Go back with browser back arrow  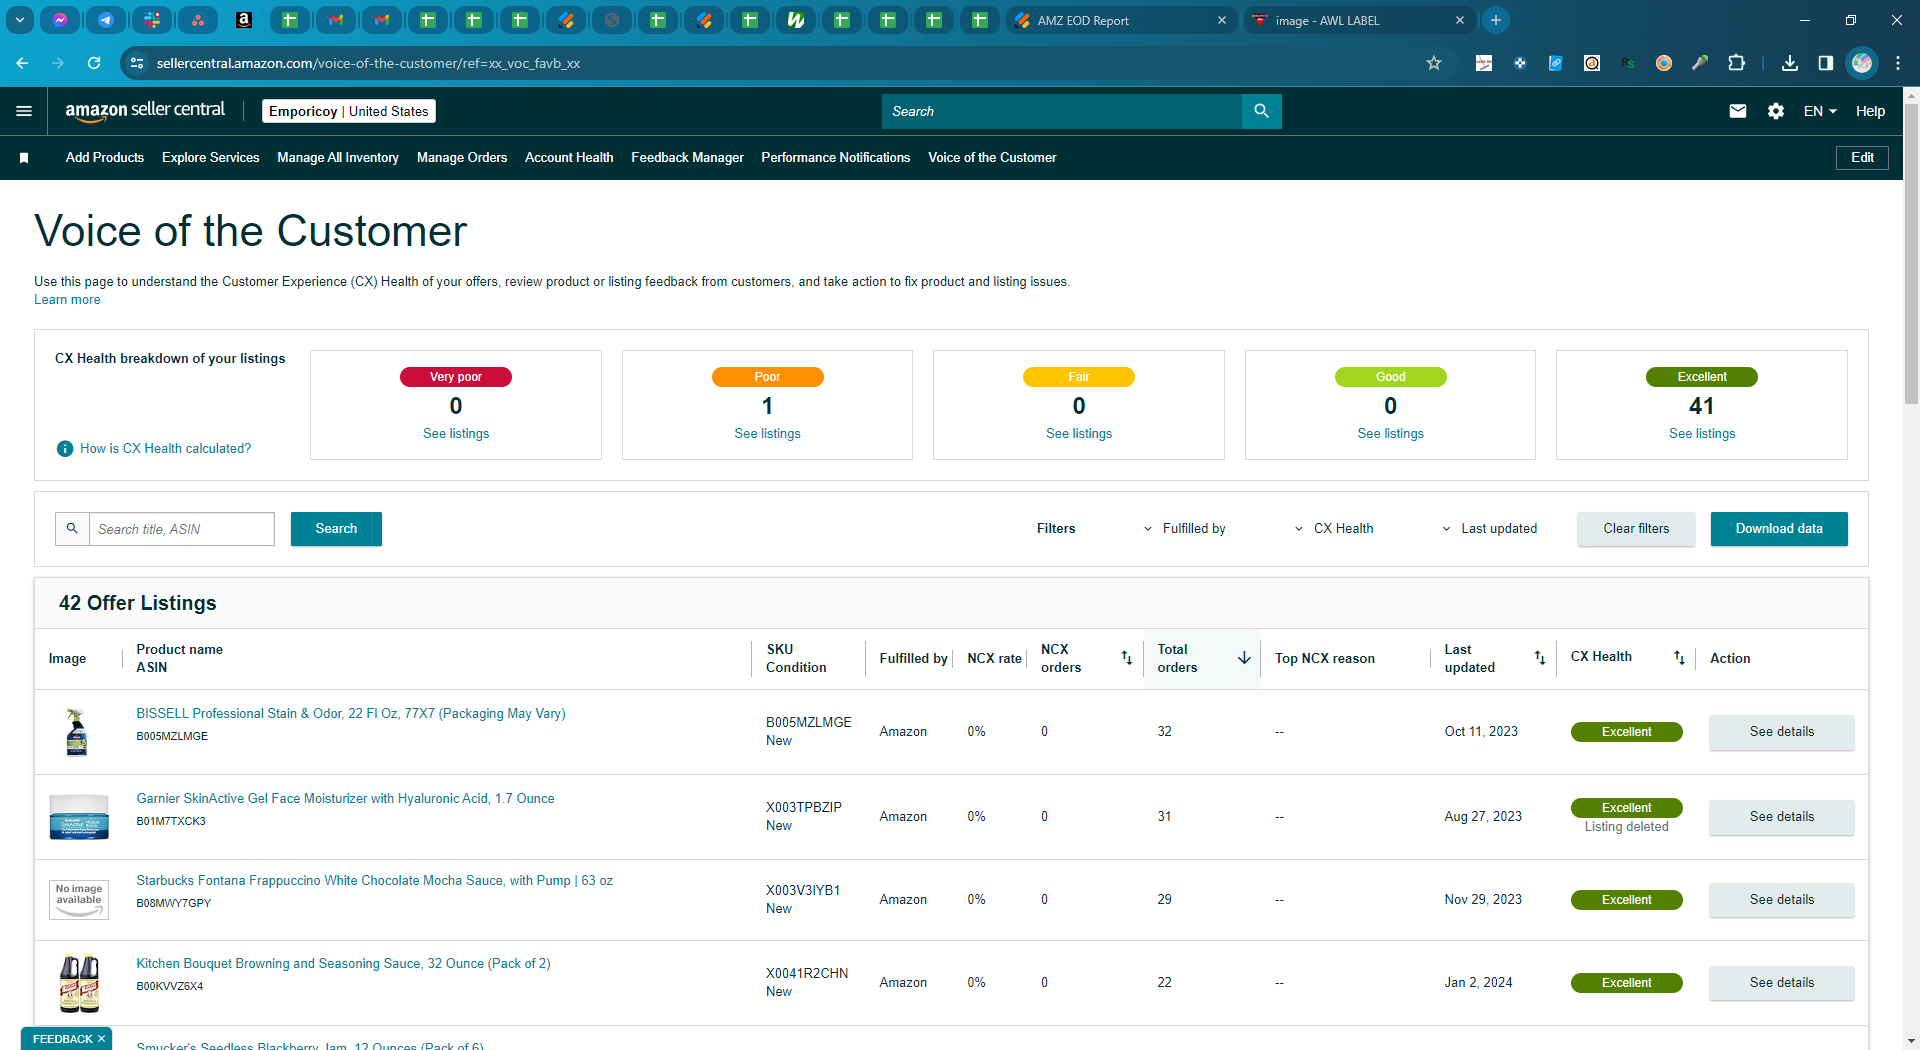pos(22,63)
